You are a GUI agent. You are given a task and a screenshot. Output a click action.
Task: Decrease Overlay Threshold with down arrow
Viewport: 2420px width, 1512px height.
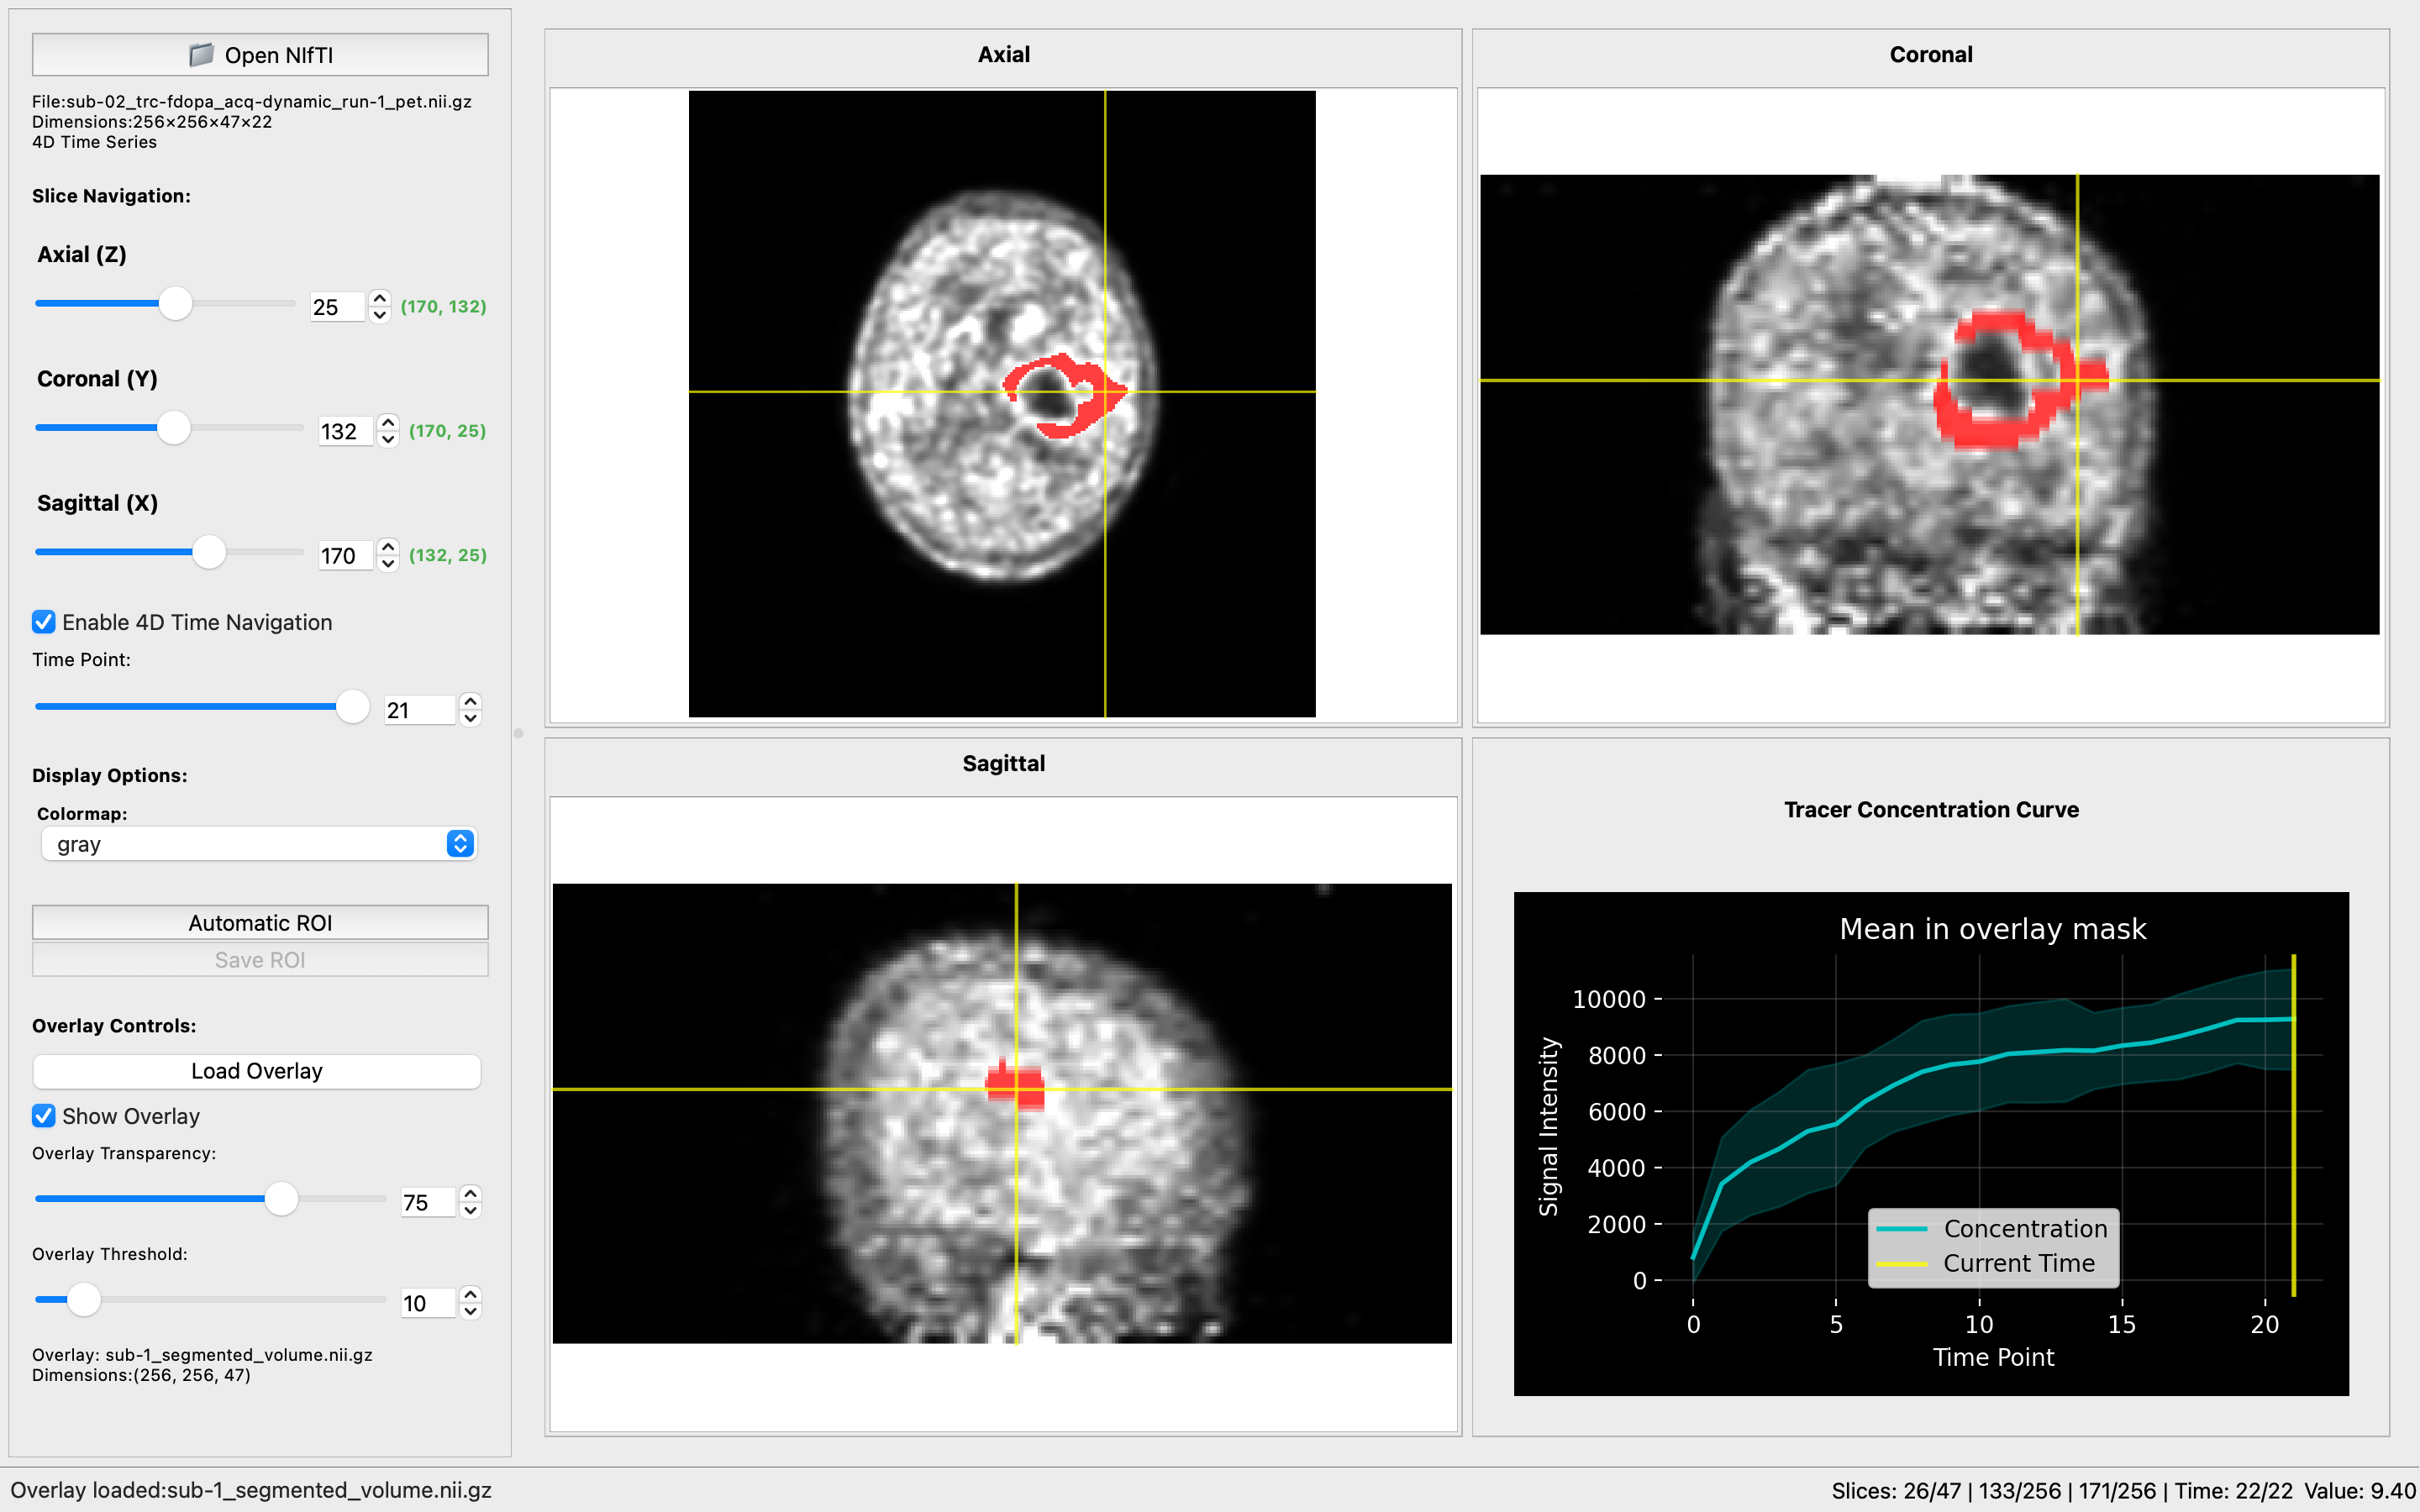[470, 1311]
